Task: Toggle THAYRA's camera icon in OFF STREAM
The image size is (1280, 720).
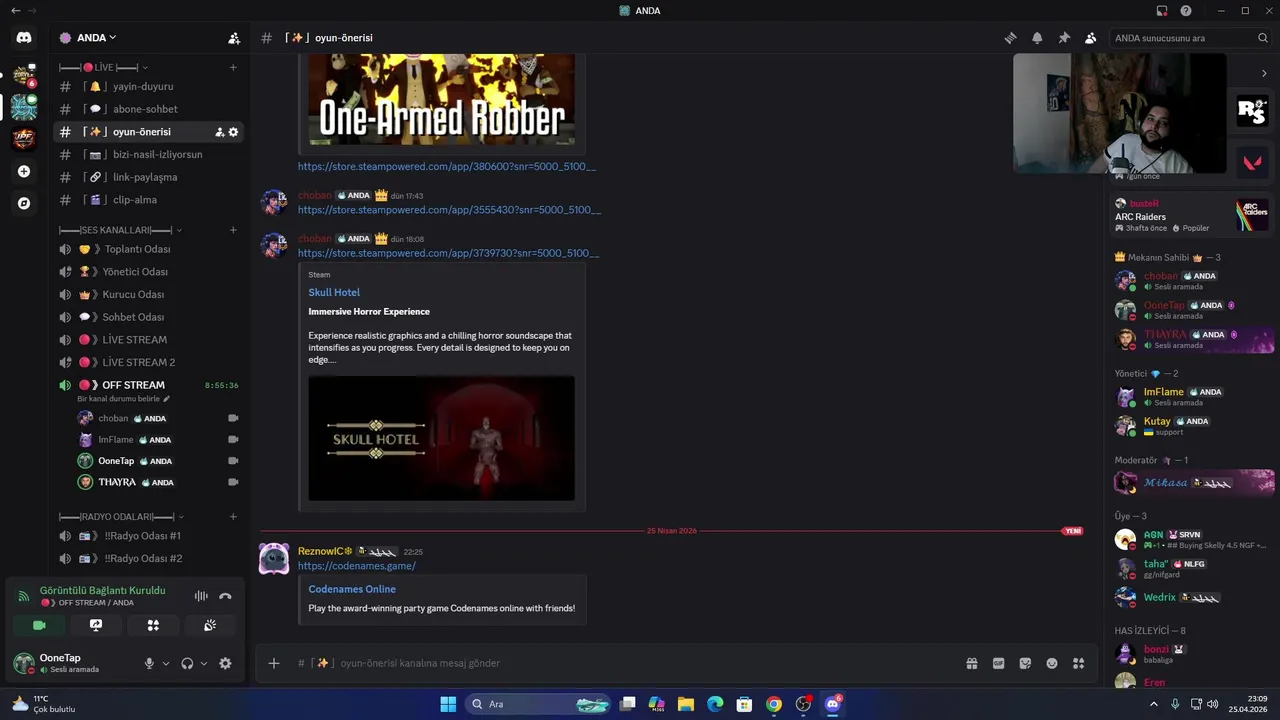Action: 233,482
